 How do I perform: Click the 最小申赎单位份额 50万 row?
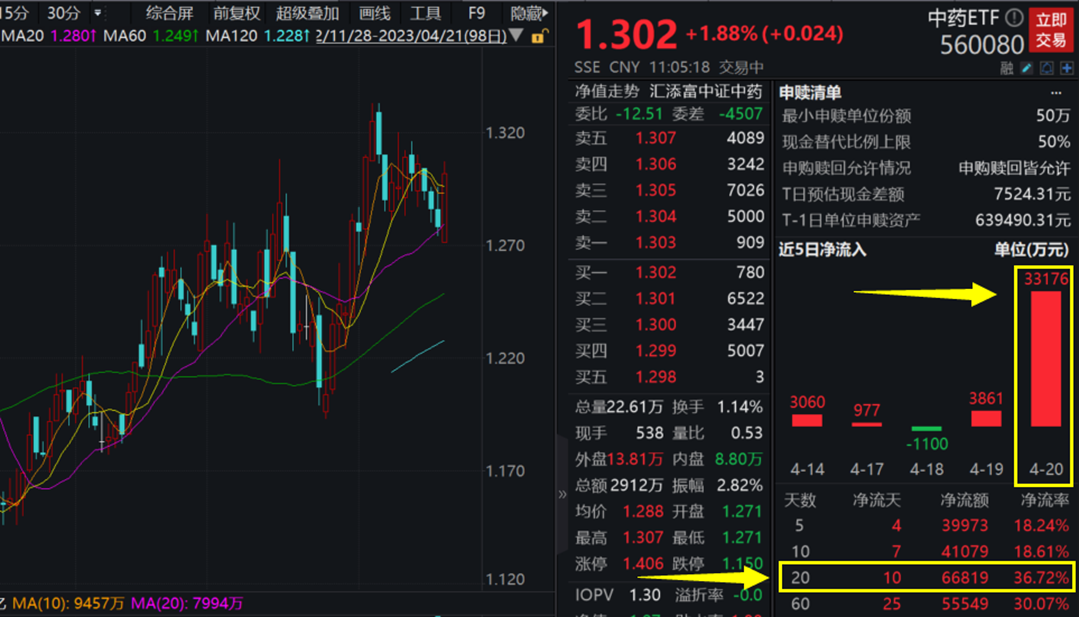point(926,116)
